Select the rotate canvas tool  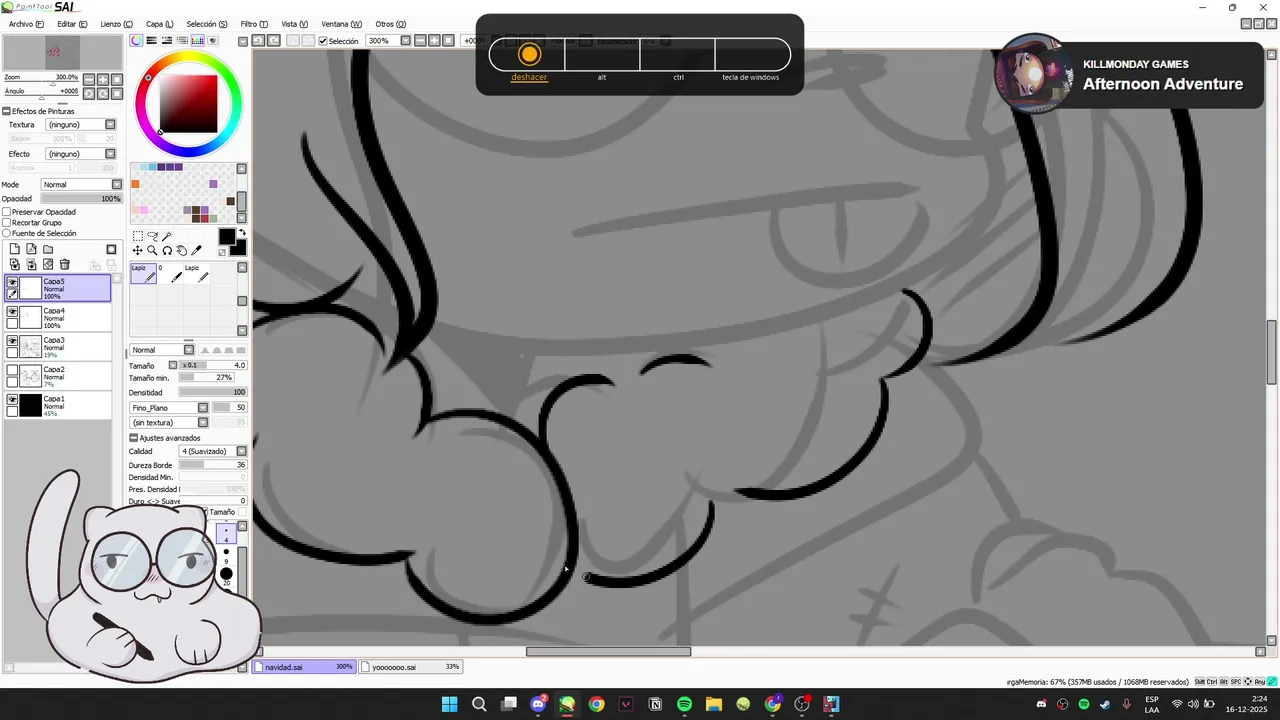(167, 251)
